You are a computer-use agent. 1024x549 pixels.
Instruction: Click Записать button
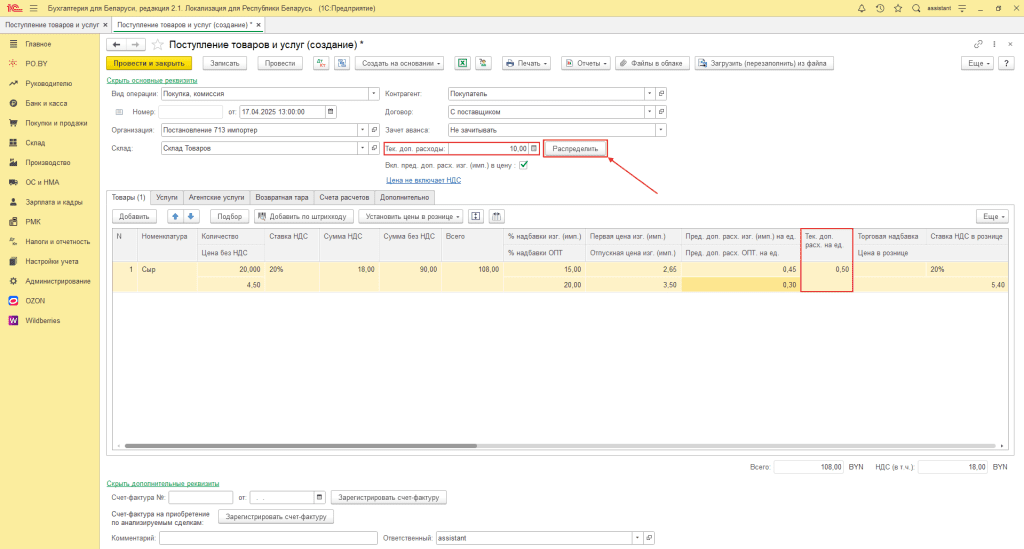pos(225,63)
